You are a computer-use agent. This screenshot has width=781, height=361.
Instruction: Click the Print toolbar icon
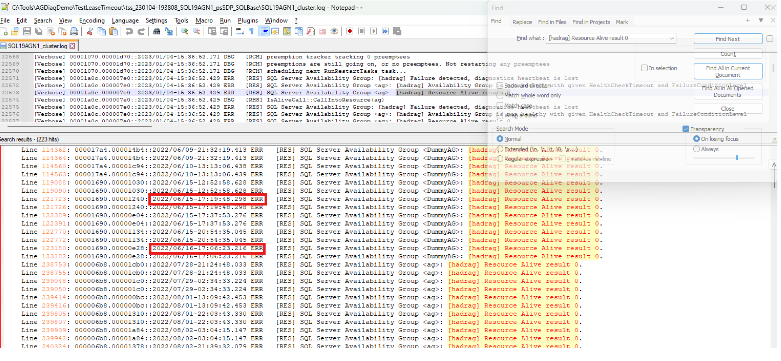click(x=74, y=31)
